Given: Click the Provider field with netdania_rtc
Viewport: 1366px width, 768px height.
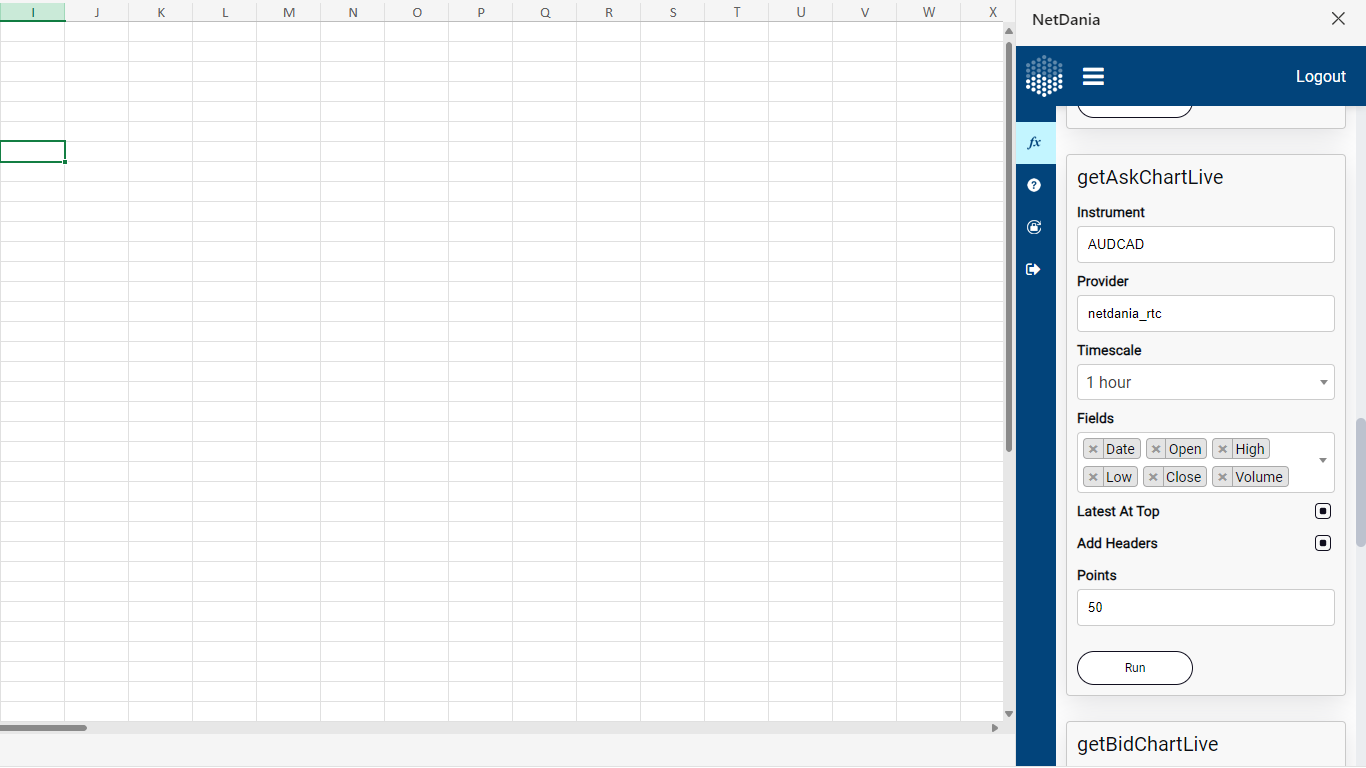Looking at the screenshot, I should coord(1206,313).
